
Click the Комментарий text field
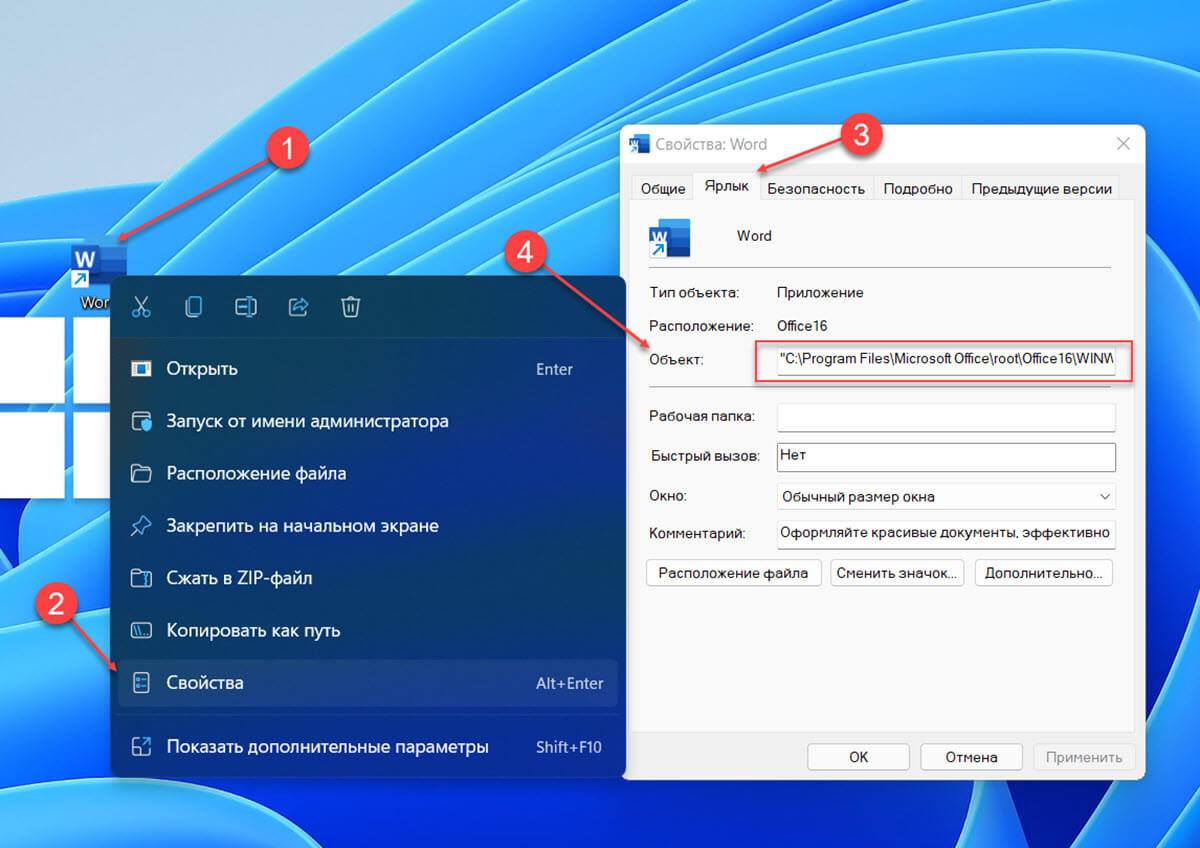click(946, 534)
